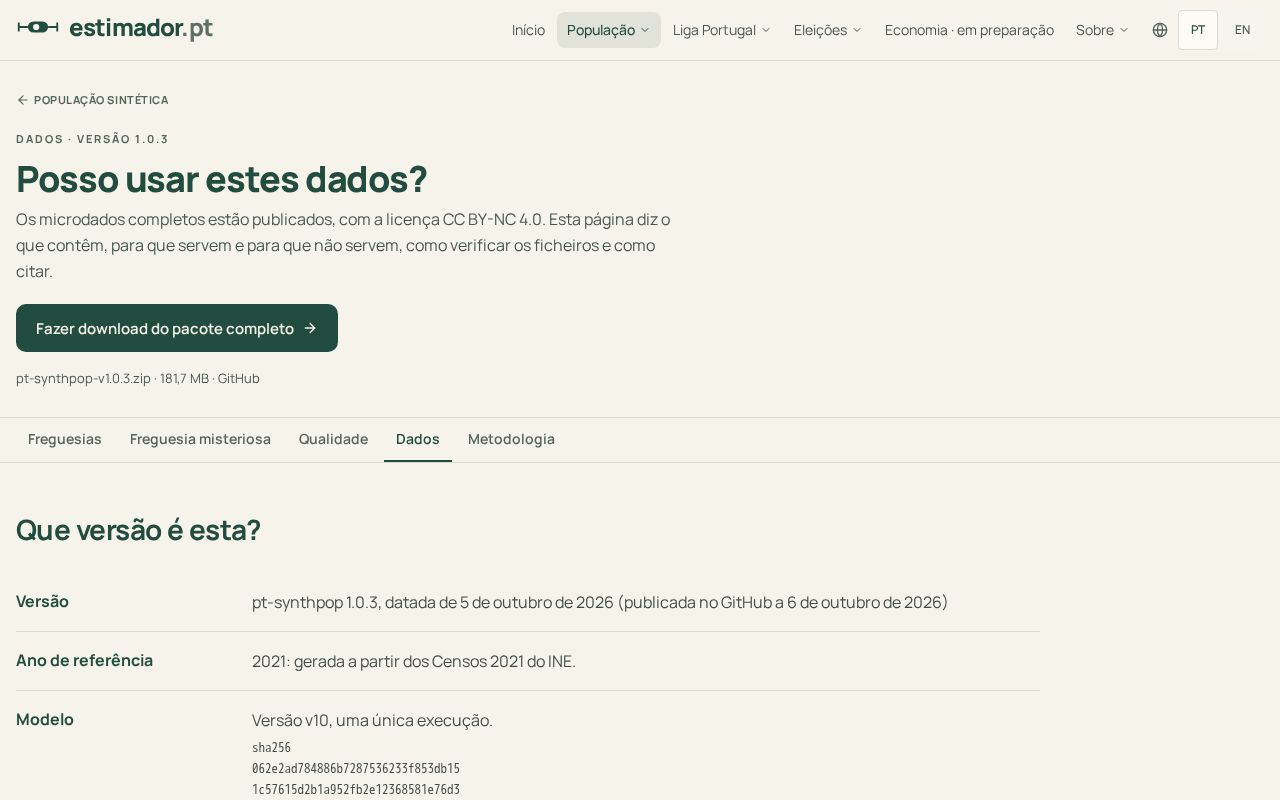Select the Dados tab
The width and height of the screenshot is (1280, 800).
(418, 439)
